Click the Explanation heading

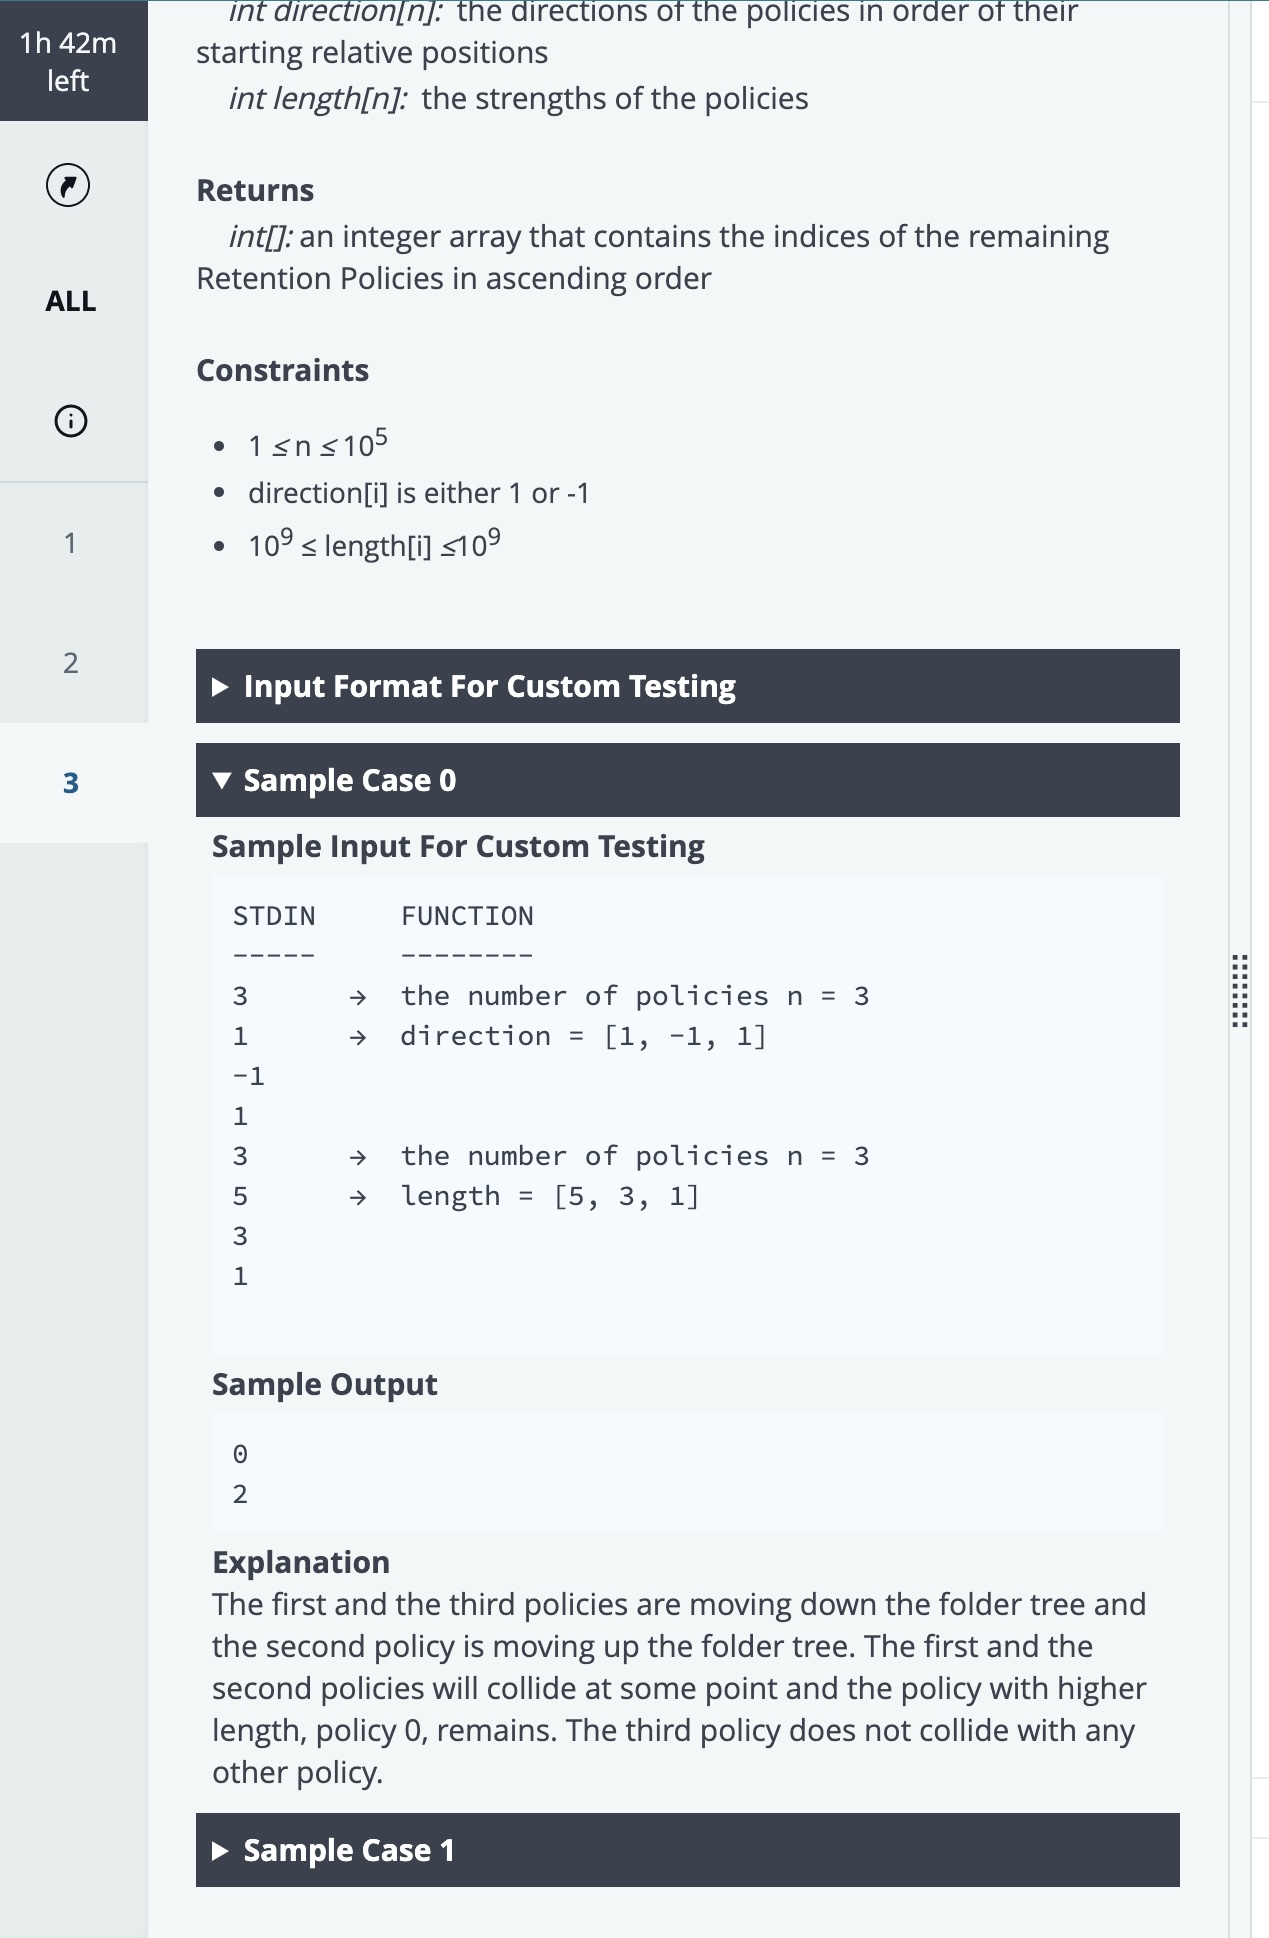click(301, 1562)
